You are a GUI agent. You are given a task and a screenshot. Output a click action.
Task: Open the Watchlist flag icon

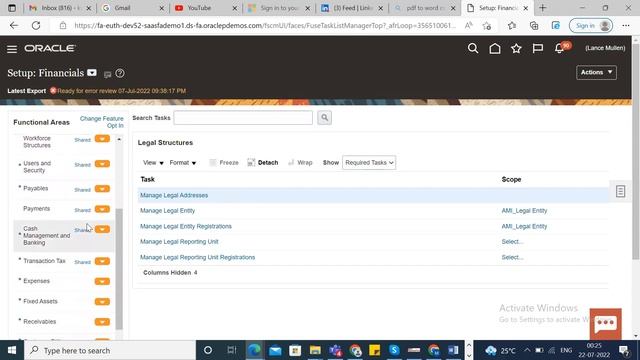tap(538, 49)
